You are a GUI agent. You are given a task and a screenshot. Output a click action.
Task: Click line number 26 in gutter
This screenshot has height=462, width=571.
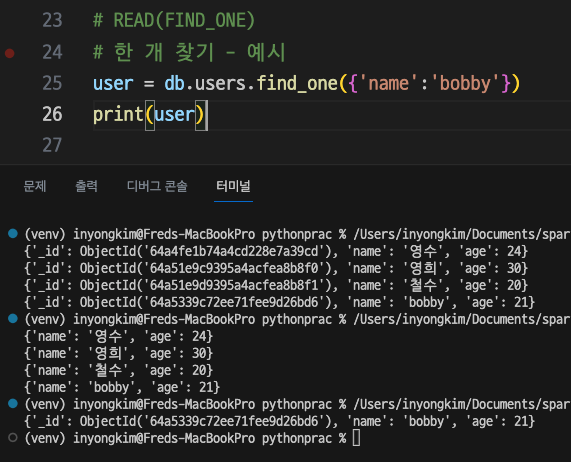52,114
